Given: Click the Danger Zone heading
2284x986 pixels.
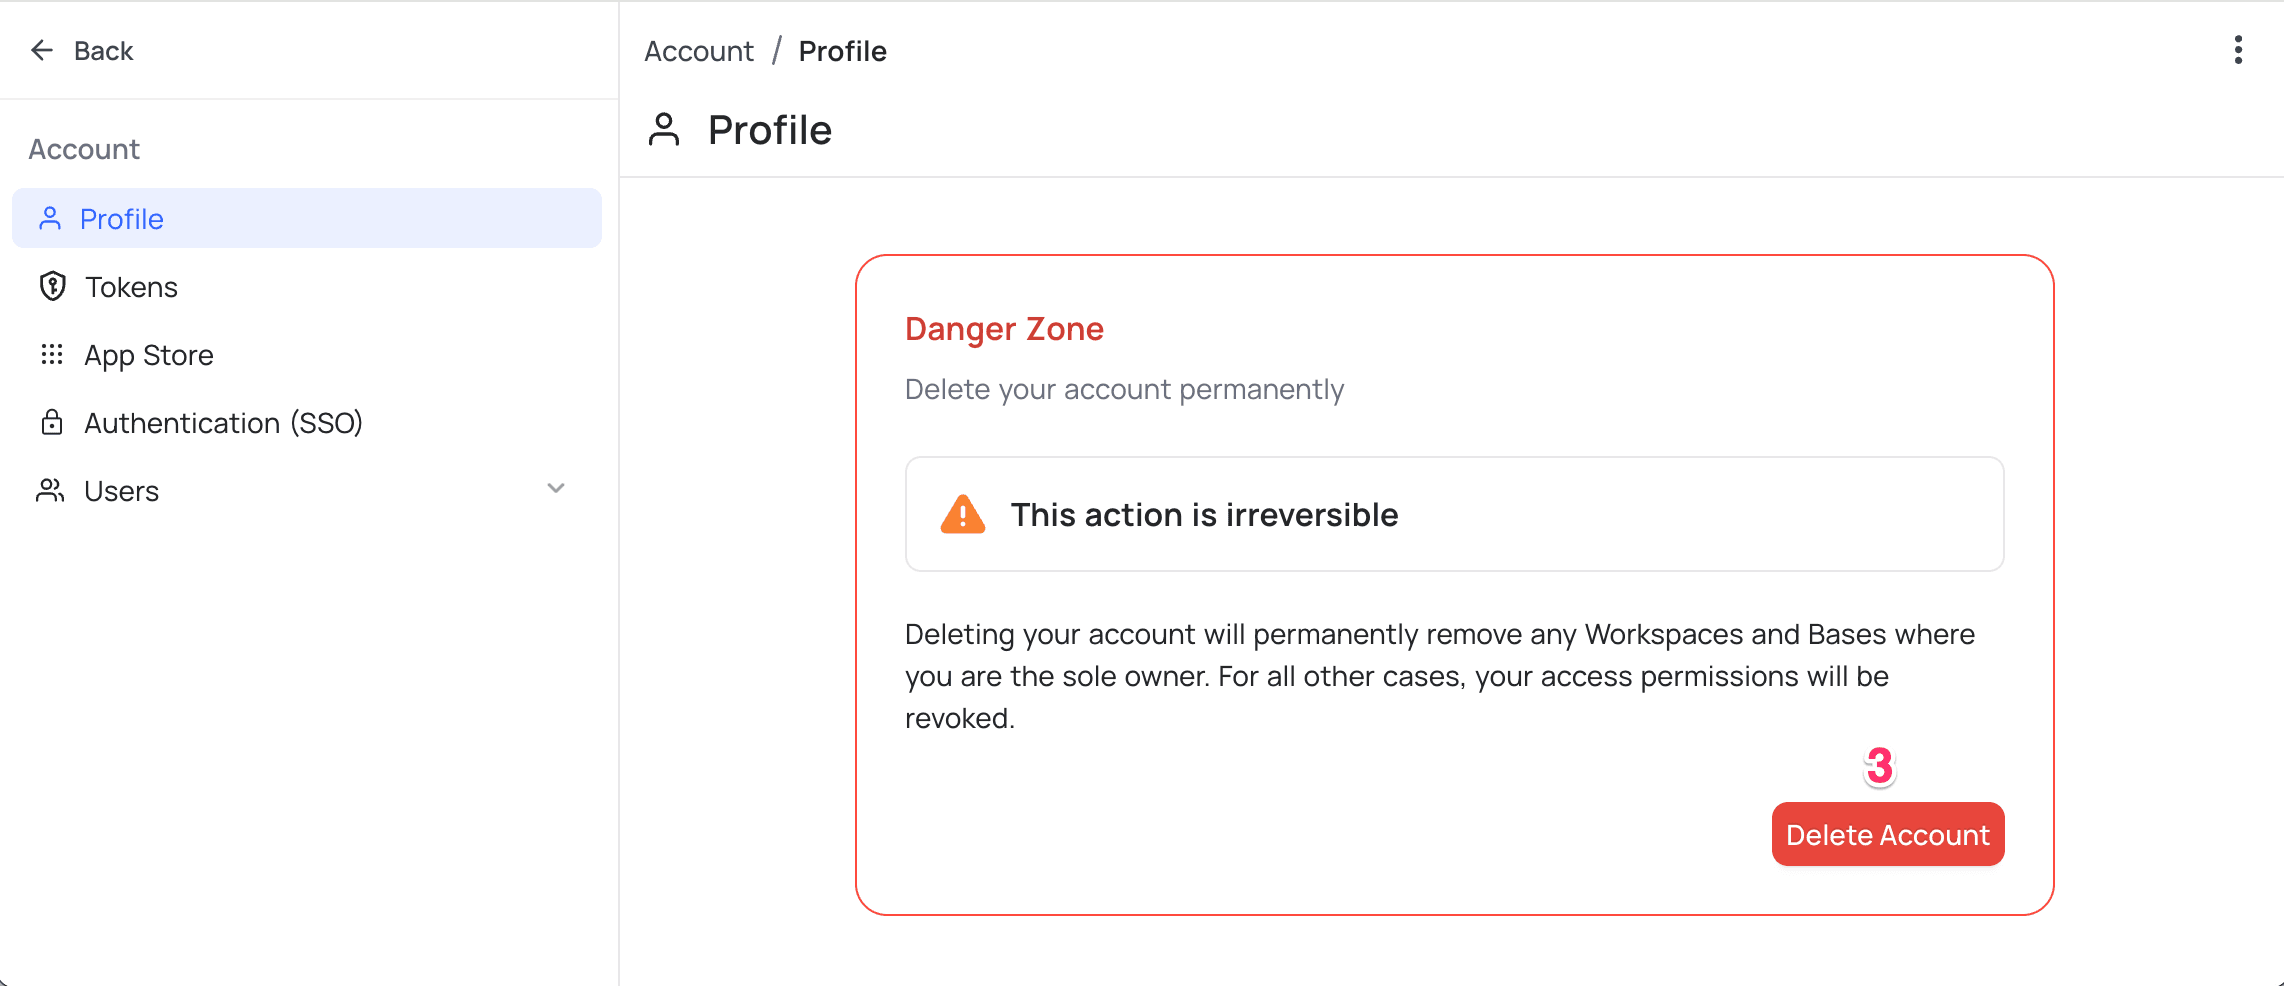Looking at the screenshot, I should pos(1004,328).
